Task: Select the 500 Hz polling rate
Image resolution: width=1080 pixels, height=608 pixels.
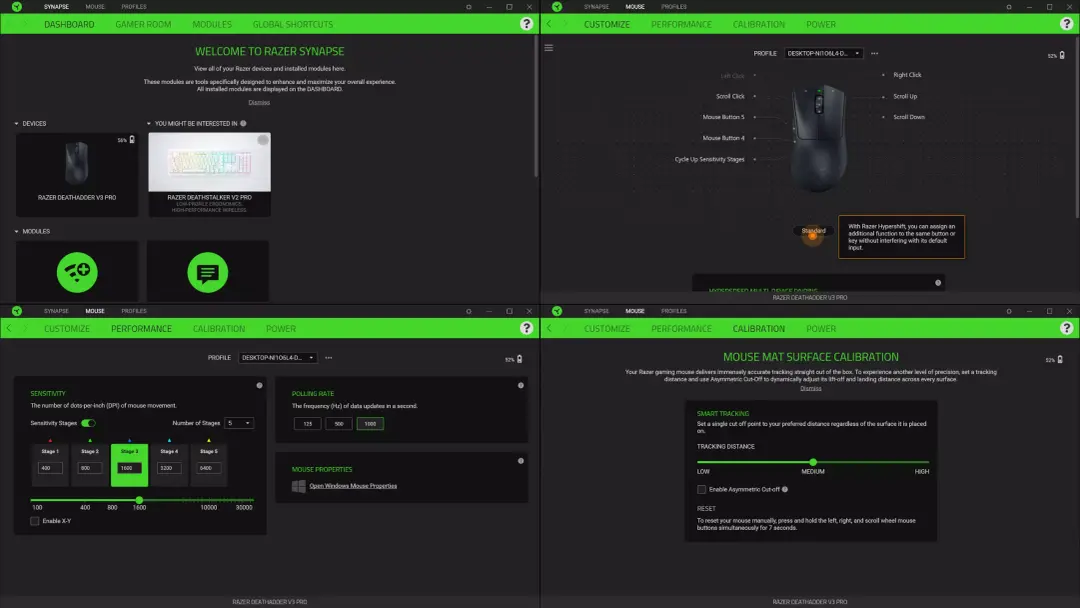Action: 339,423
